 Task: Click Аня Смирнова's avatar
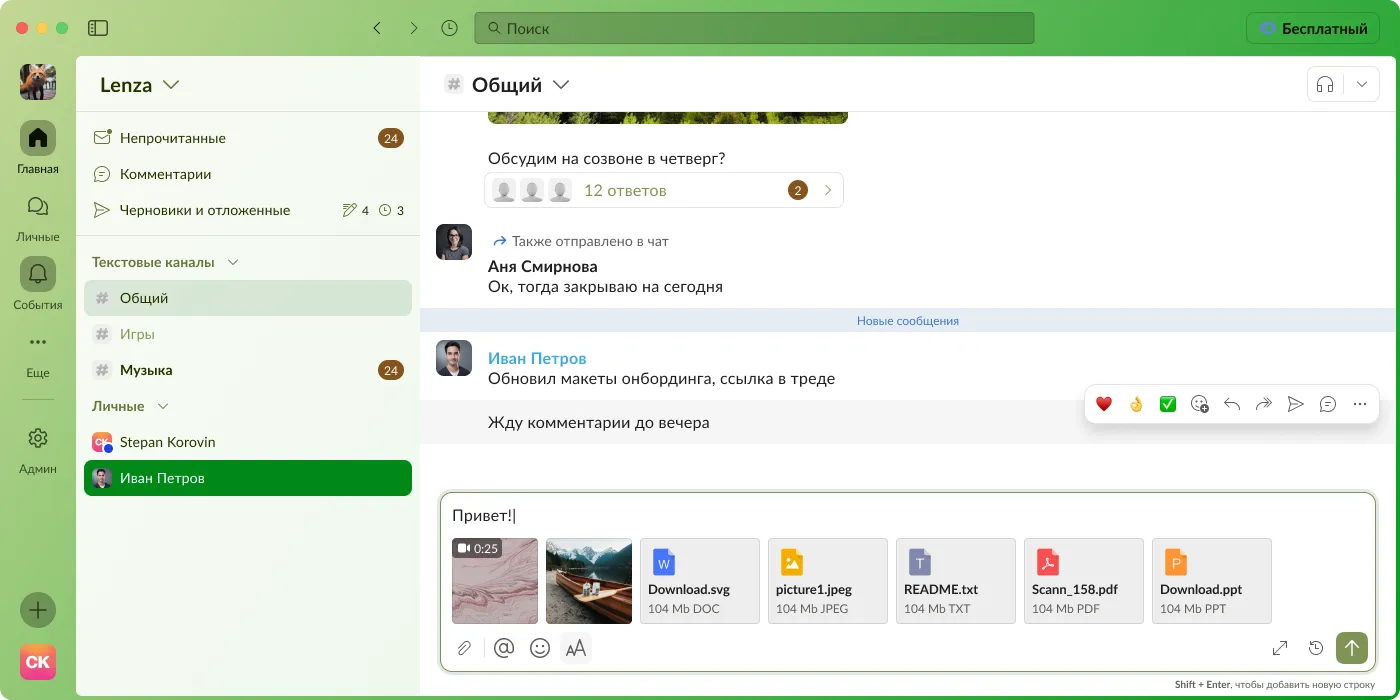tap(454, 242)
